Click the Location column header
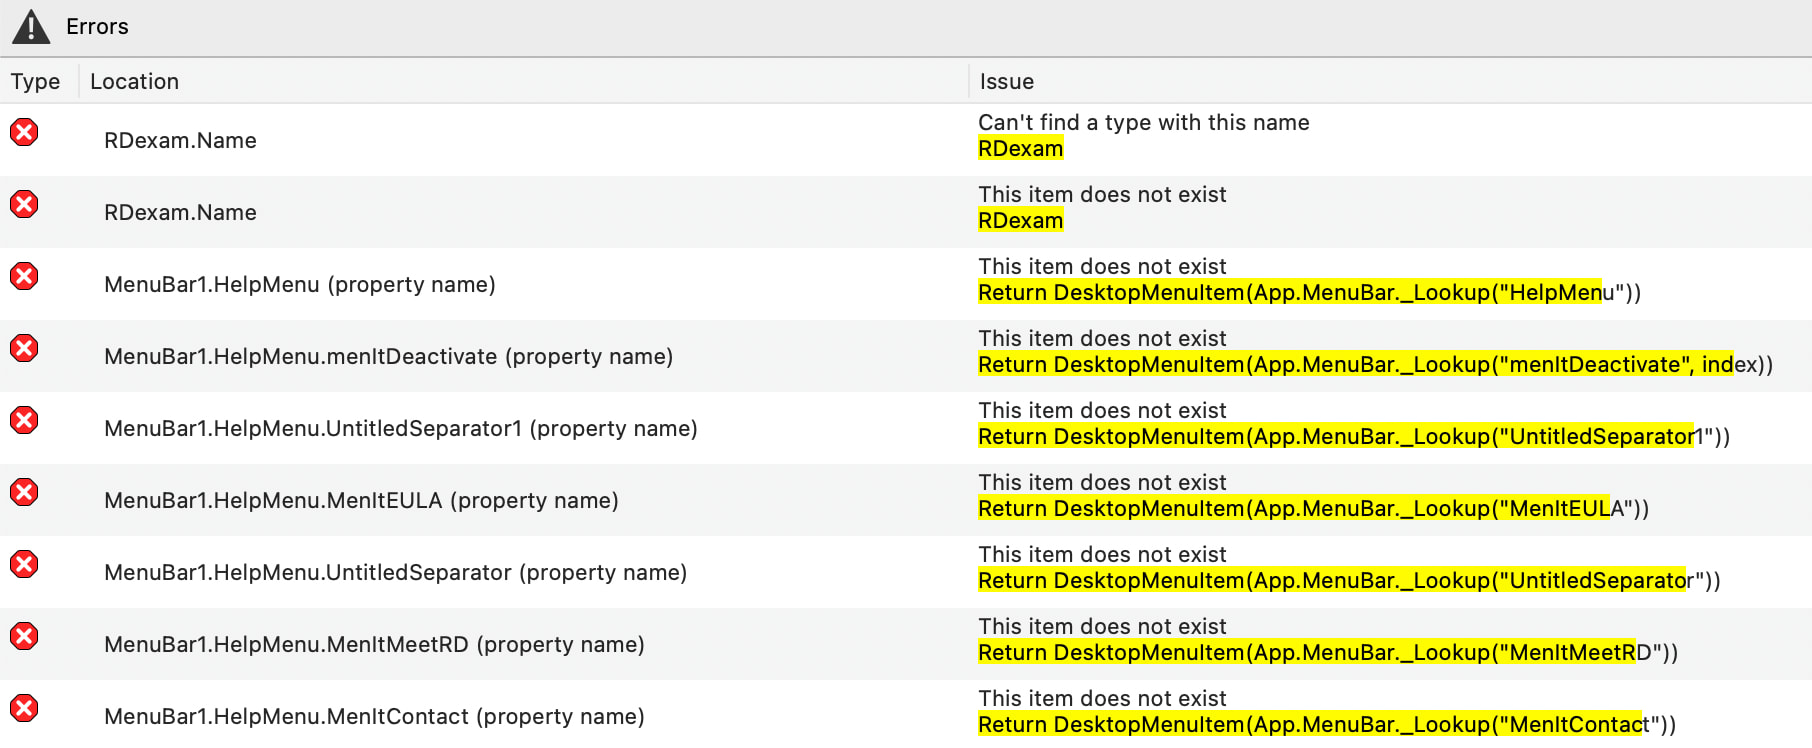Image resolution: width=1812 pixels, height=748 pixels. click(134, 82)
